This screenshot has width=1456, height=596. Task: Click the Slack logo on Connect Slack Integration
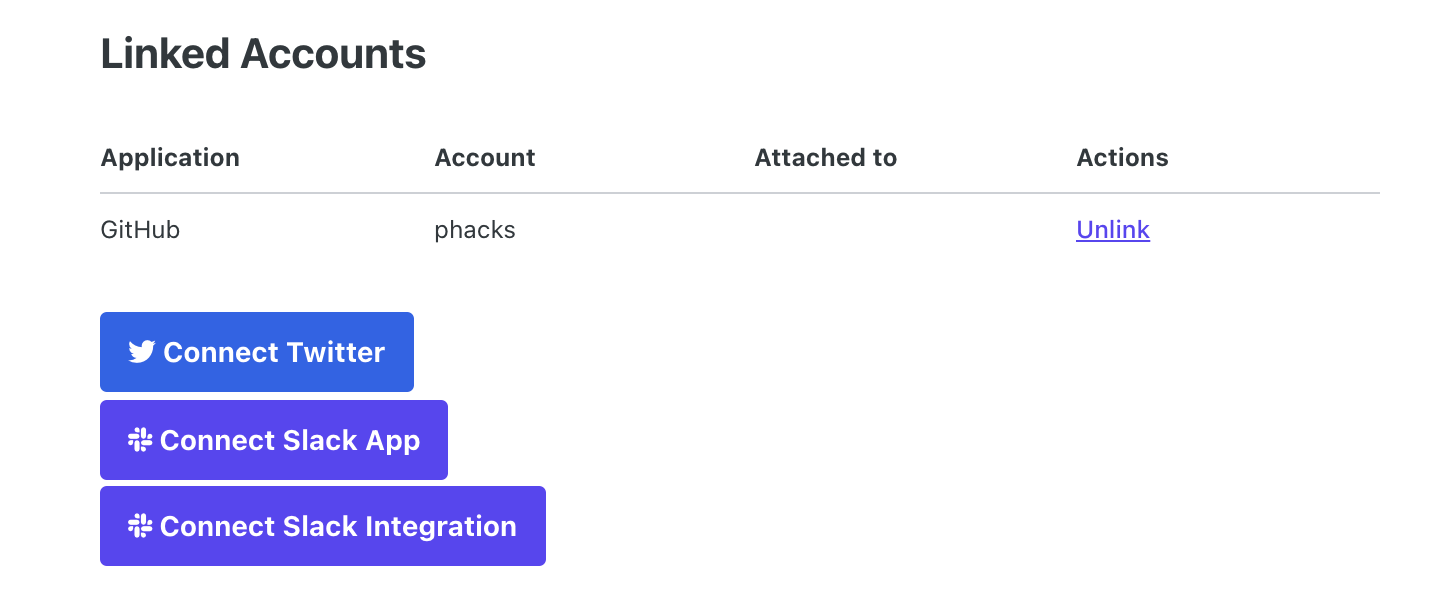point(140,526)
